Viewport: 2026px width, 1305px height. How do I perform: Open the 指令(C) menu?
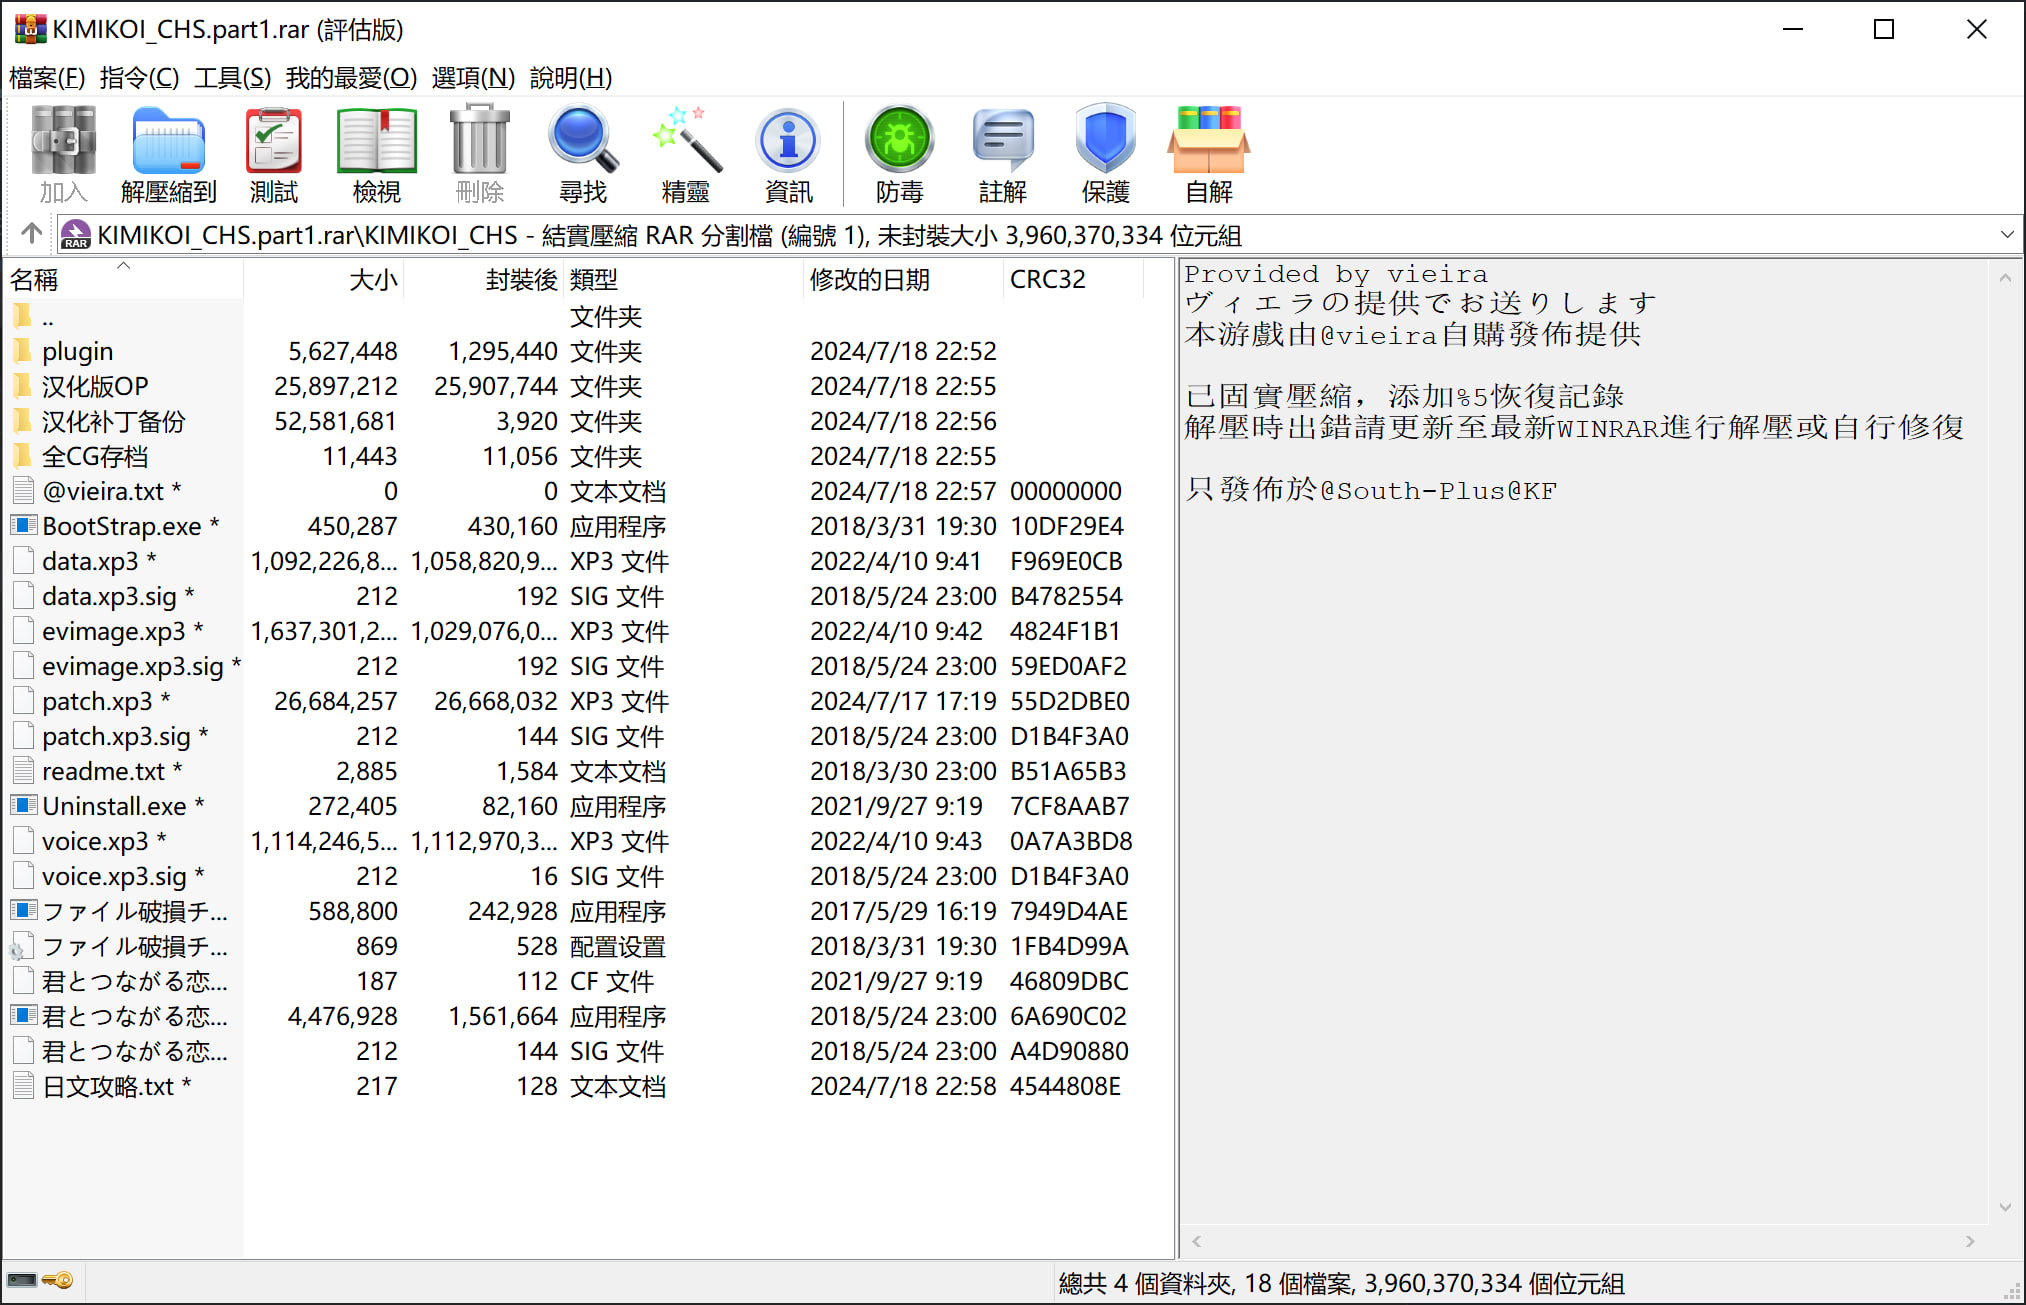tap(139, 77)
